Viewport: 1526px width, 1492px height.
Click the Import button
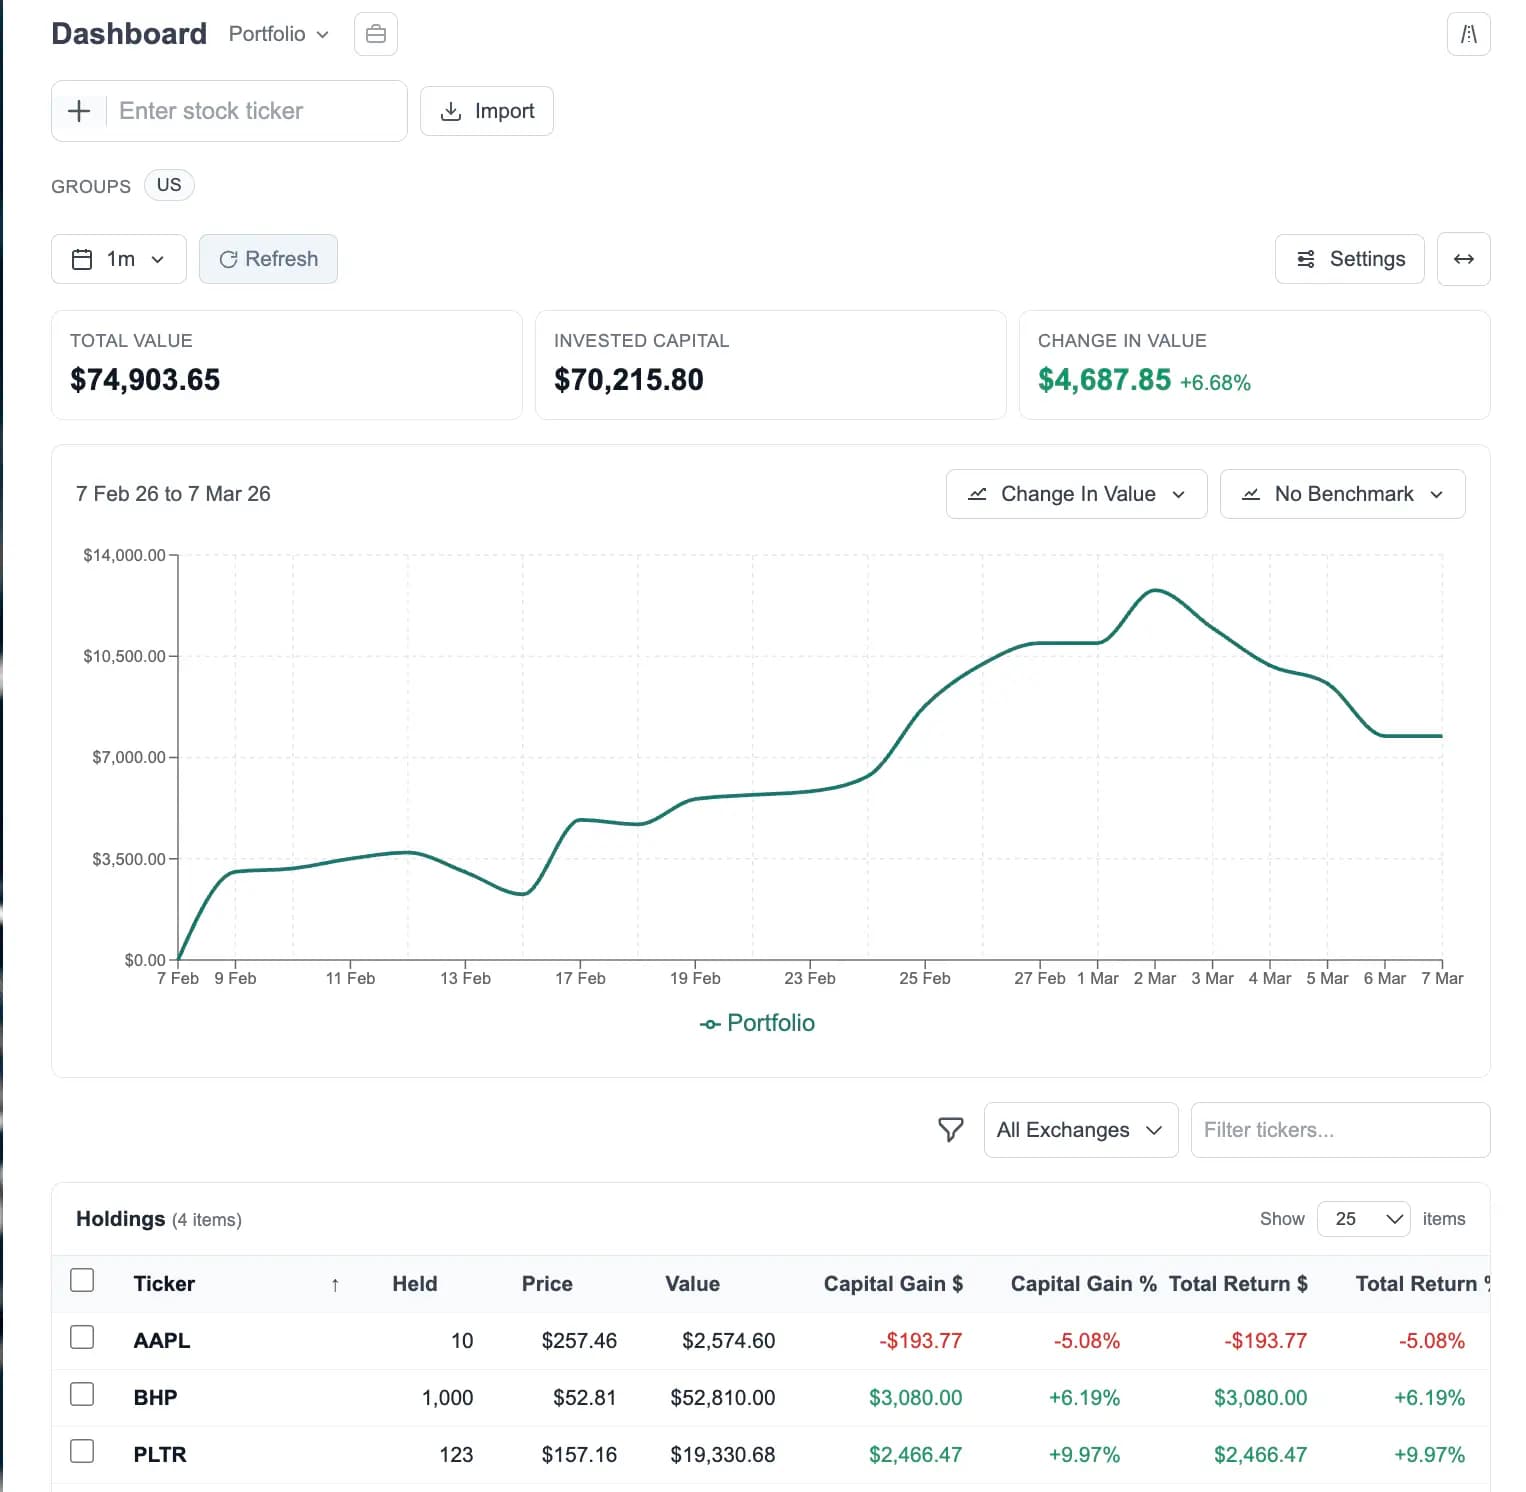tap(487, 110)
